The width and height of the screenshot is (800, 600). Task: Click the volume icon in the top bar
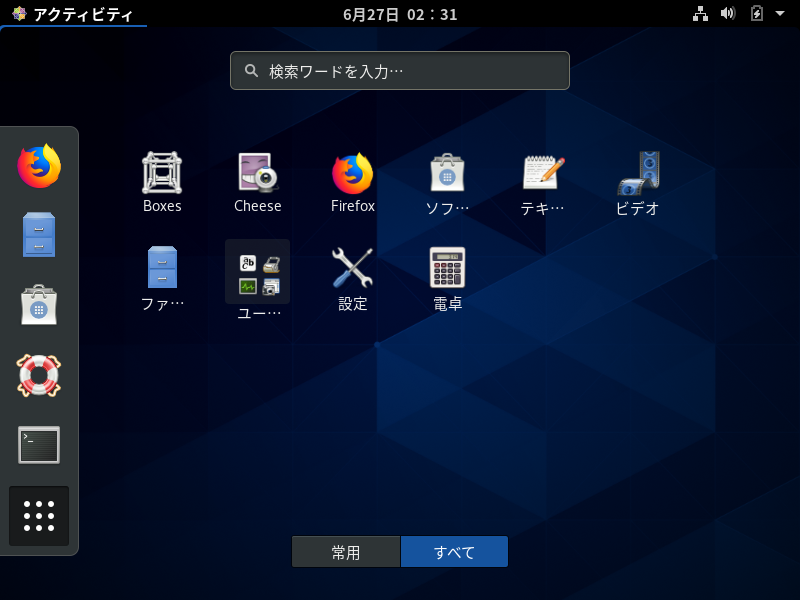click(x=728, y=14)
